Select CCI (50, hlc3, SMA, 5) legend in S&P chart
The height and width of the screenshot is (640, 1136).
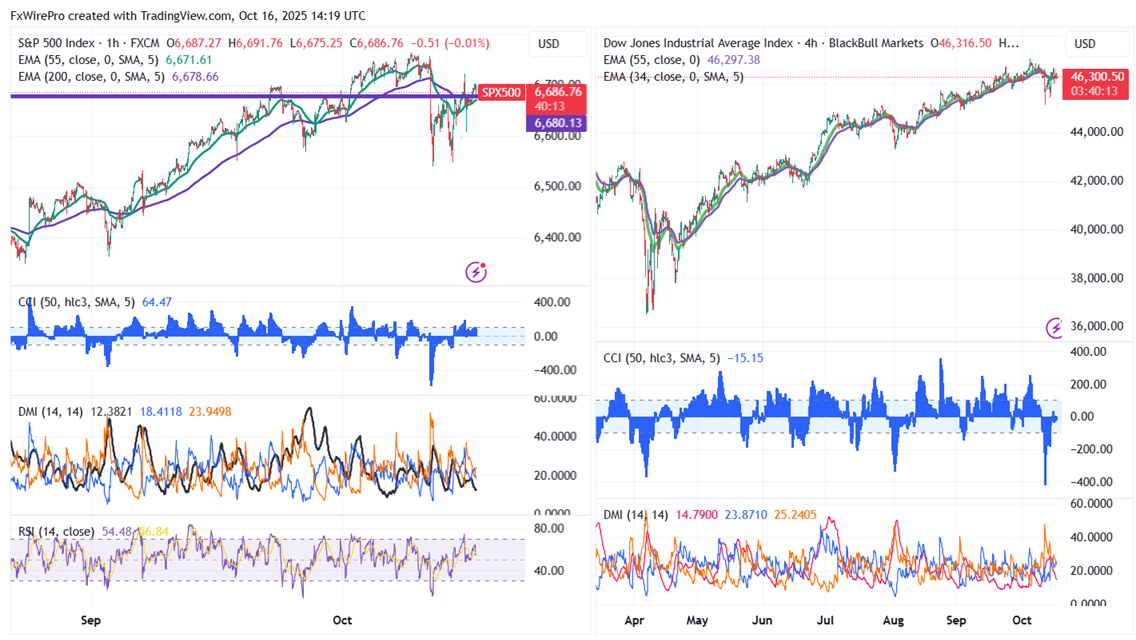tap(77, 302)
